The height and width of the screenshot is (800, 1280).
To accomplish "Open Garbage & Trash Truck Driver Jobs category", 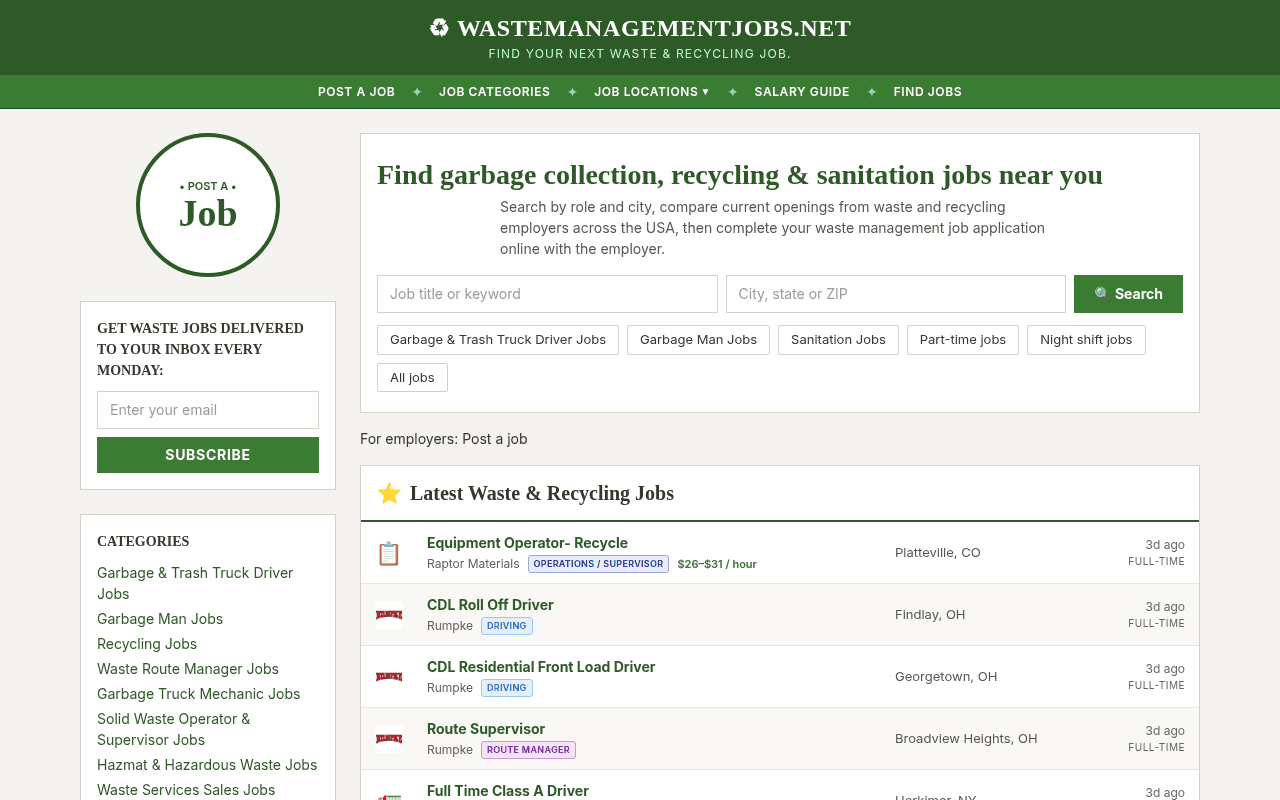I will [x=195, y=583].
